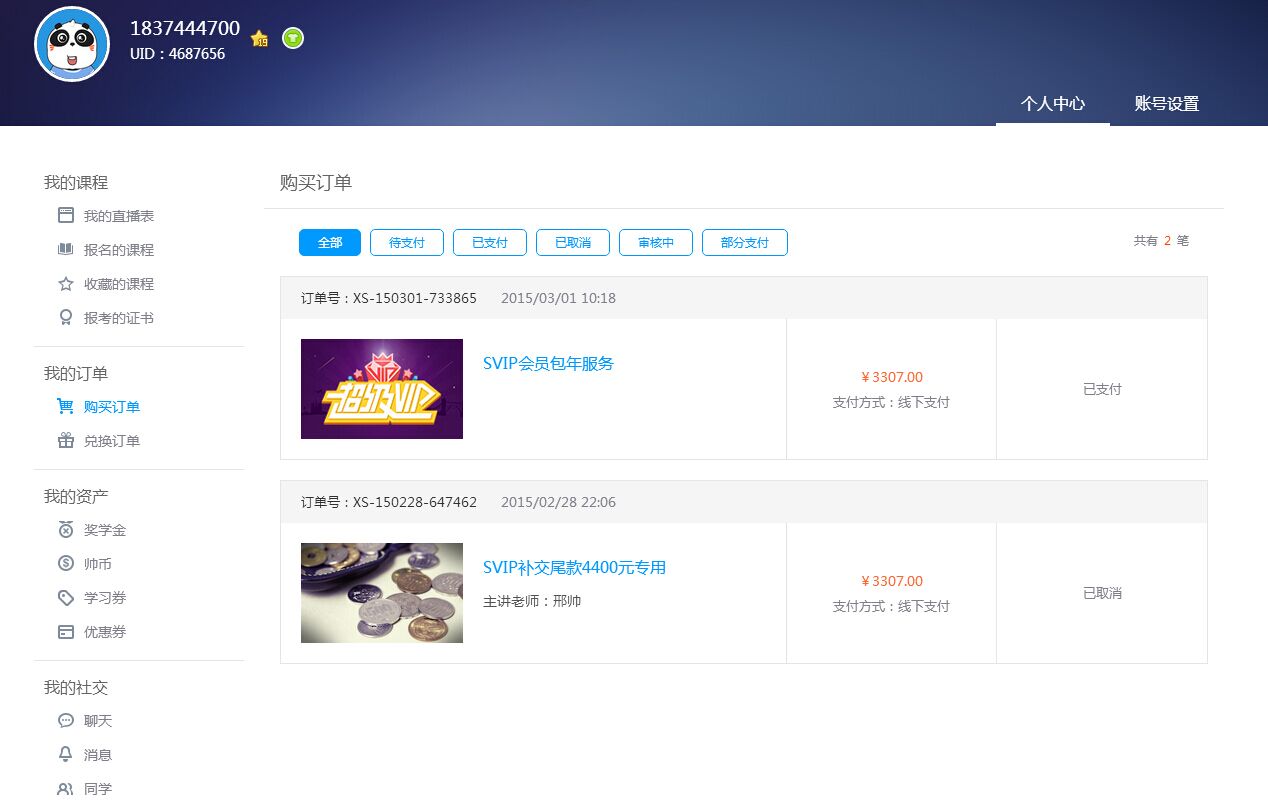Click the coins thumbnail image
This screenshot has width=1268, height=802.
(382, 593)
